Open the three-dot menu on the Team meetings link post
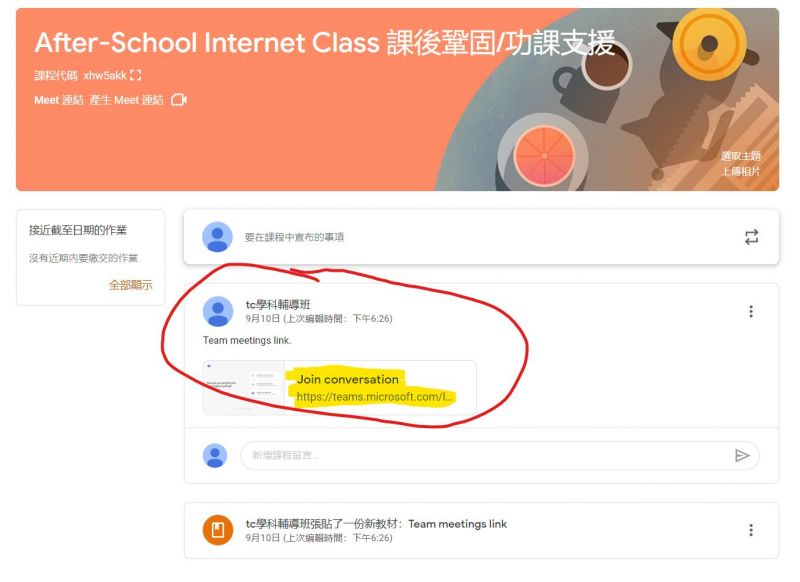Screen dimensions: 800x582 pyautogui.click(x=751, y=311)
